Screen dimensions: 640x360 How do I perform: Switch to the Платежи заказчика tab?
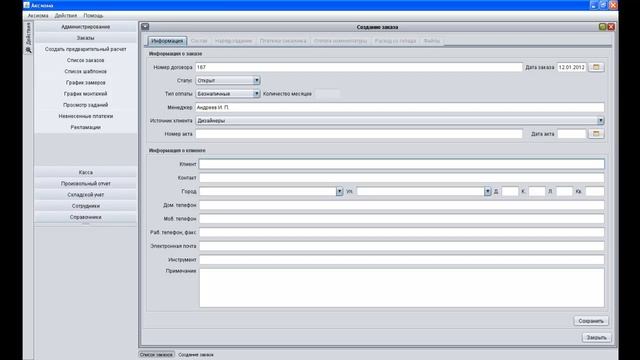pos(283,41)
